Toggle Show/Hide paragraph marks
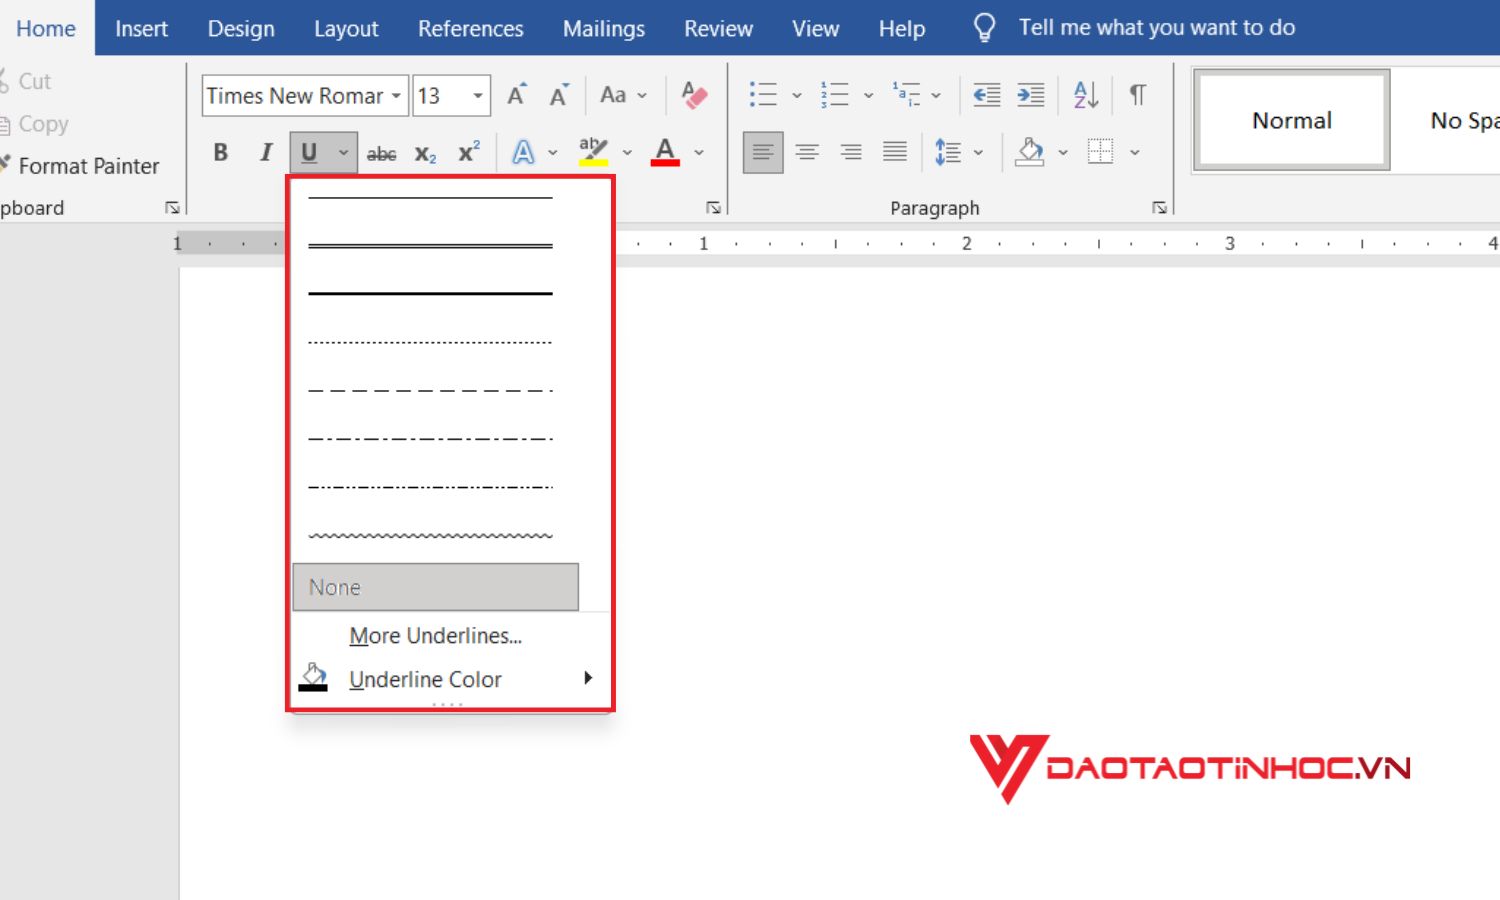The image size is (1500, 900). [1136, 93]
